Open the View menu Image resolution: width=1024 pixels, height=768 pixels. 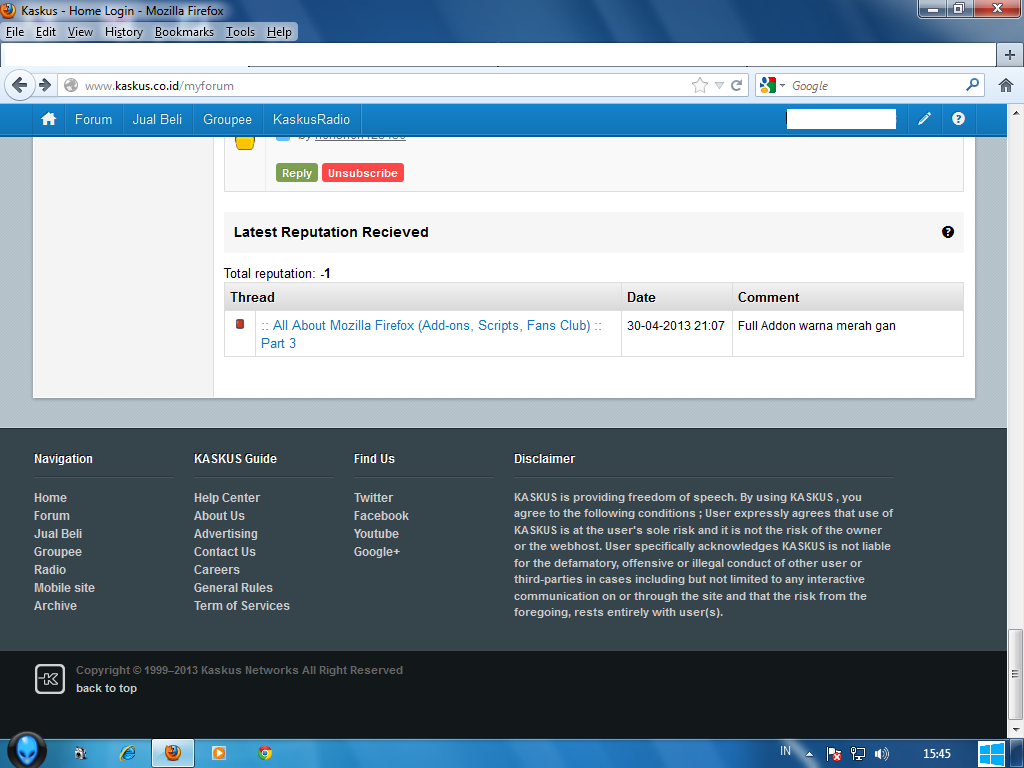pos(80,32)
